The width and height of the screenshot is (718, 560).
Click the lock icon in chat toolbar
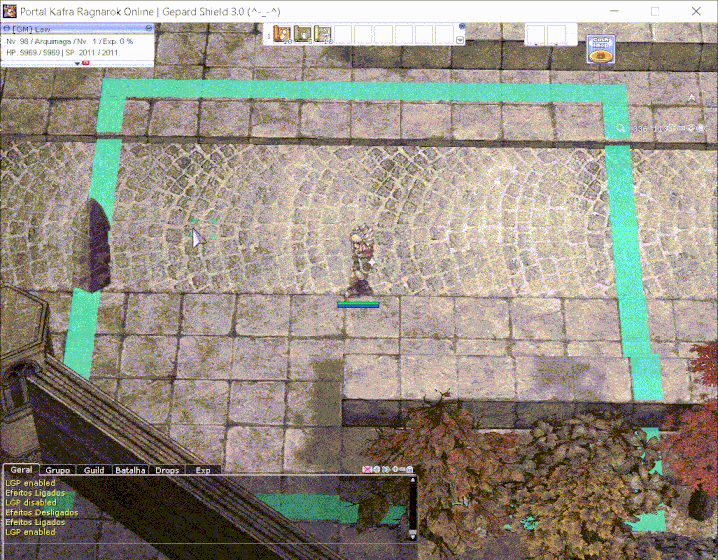(410, 469)
